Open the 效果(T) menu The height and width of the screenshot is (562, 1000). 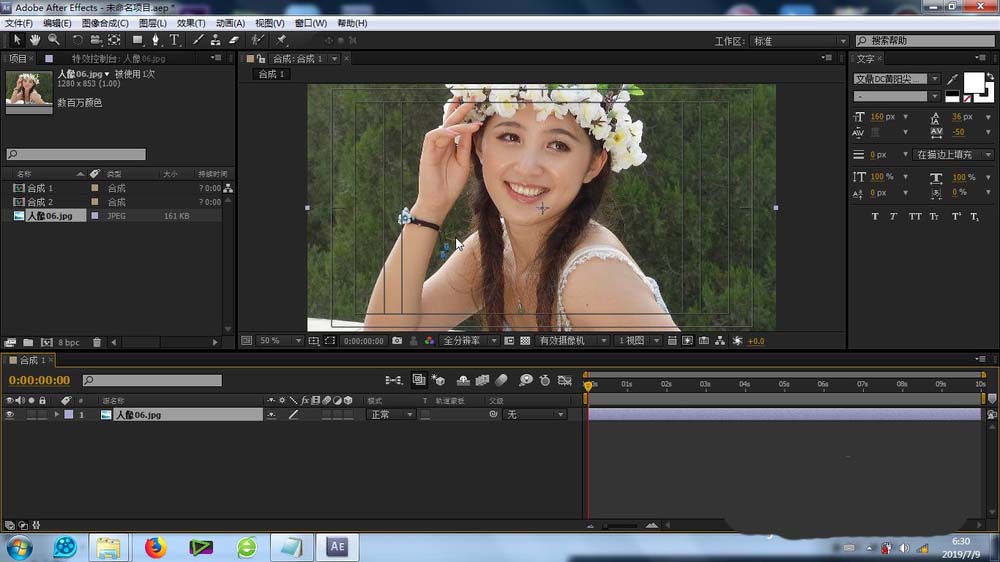(x=191, y=23)
